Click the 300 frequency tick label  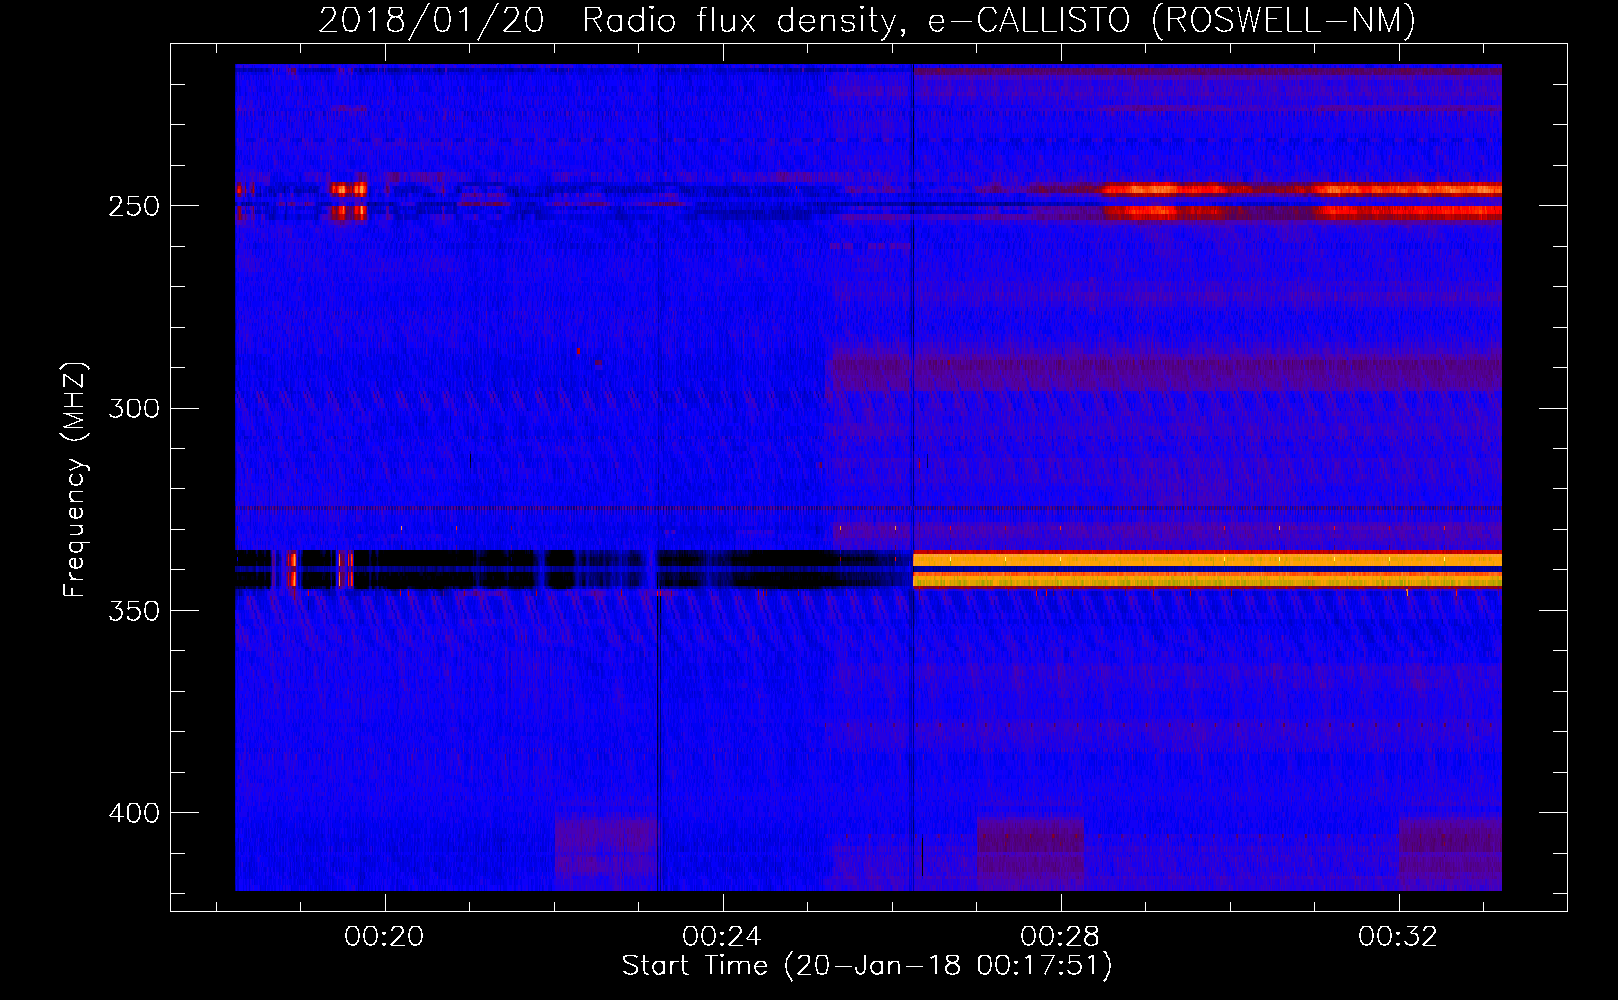pos(134,408)
